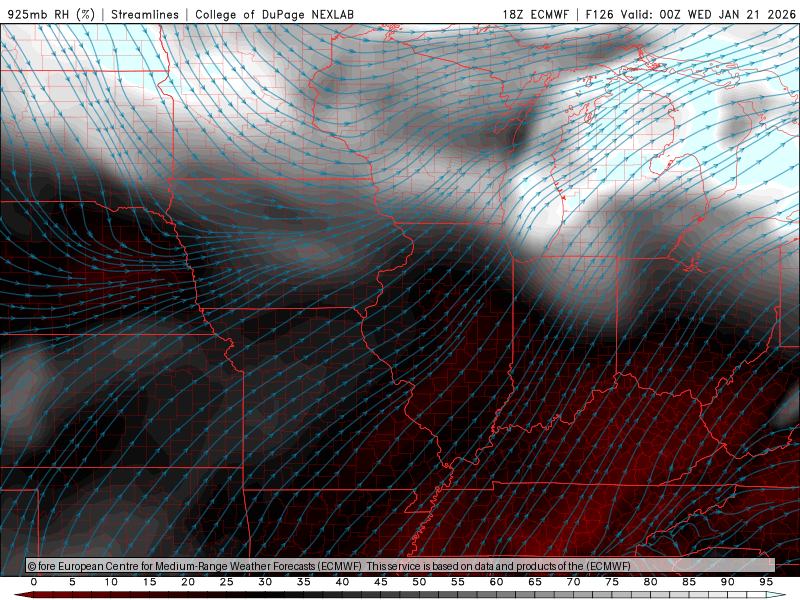Click the ECMWF copyright notice bar

pyautogui.click(x=400, y=566)
